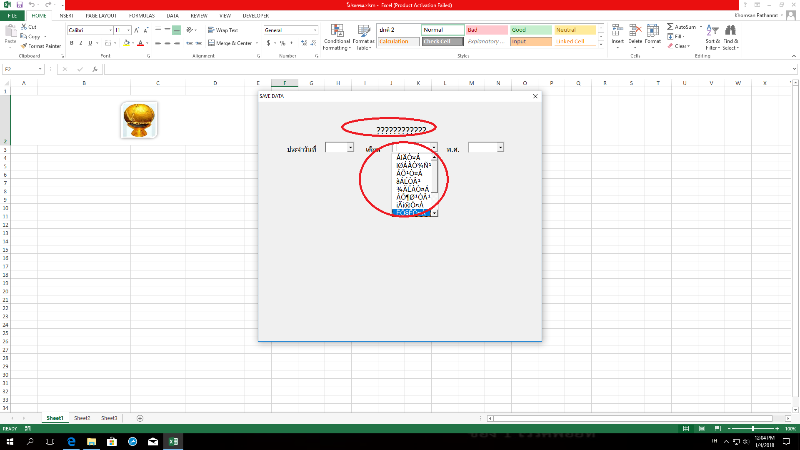
Task: Toggle Italic formatting
Action: point(79,43)
